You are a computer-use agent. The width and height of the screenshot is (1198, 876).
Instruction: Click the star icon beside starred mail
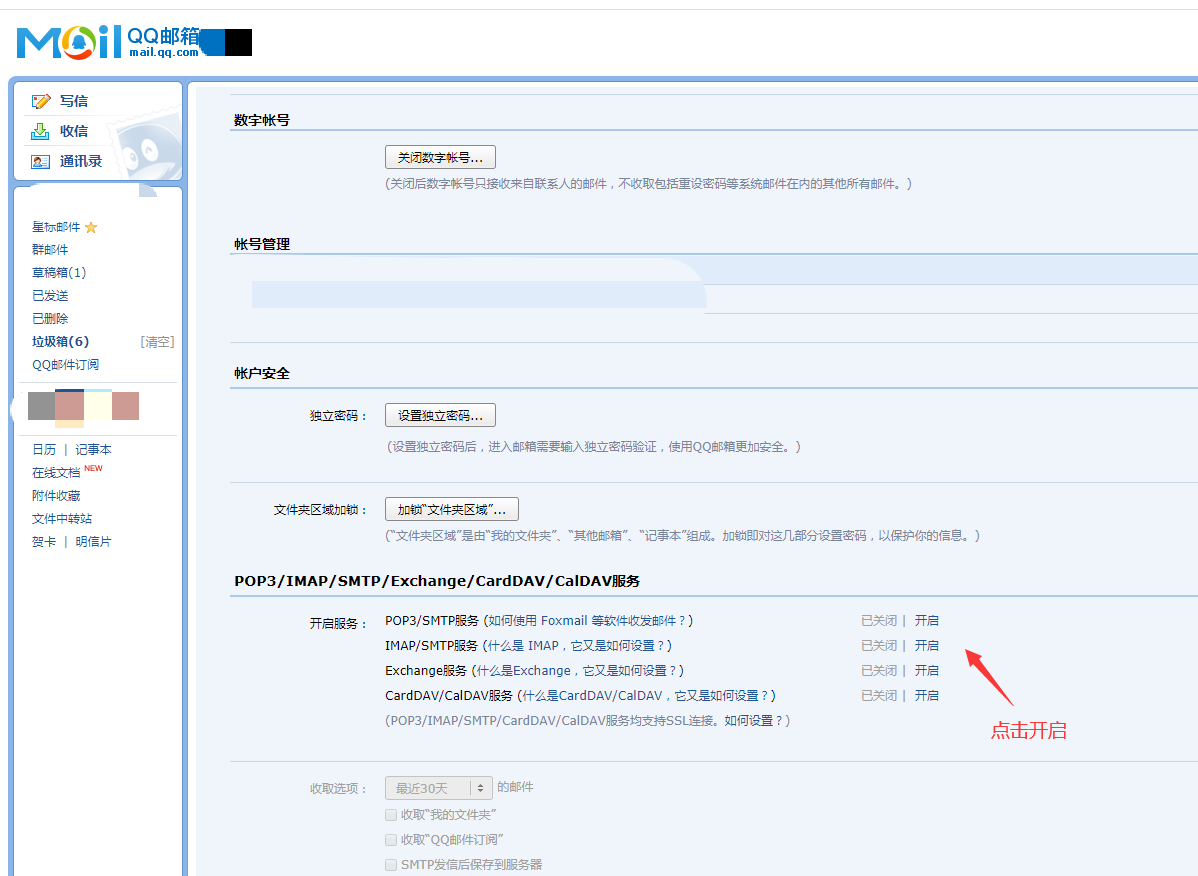tap(91, 228)
